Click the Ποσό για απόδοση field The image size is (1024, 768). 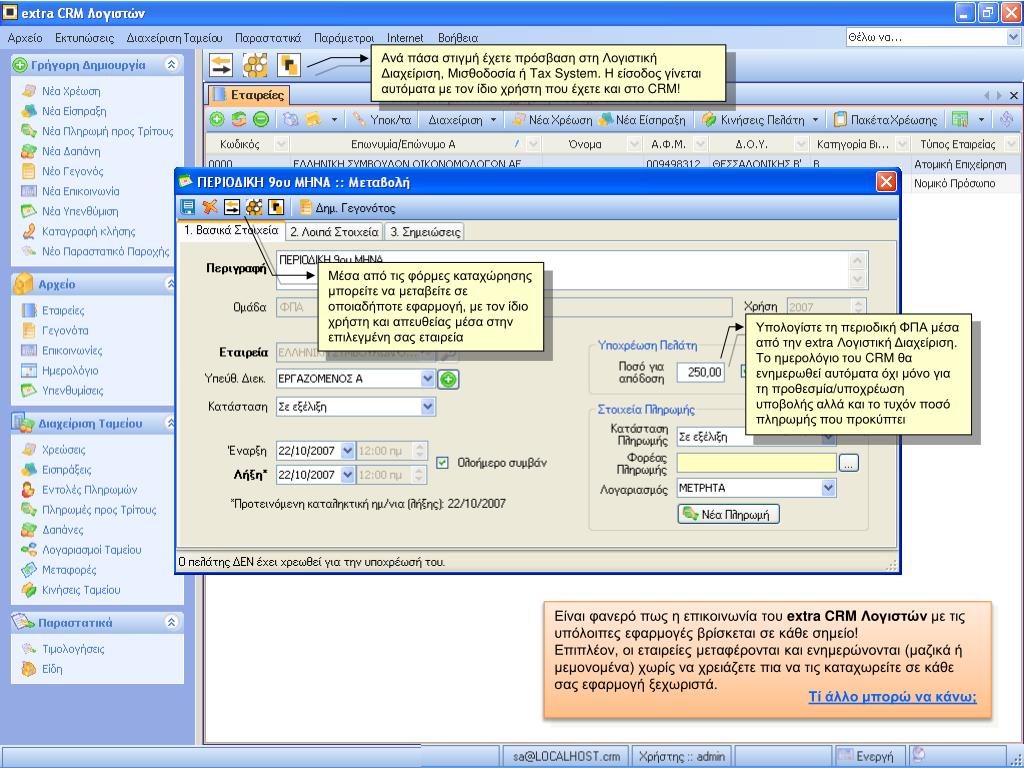coord(701,372)
